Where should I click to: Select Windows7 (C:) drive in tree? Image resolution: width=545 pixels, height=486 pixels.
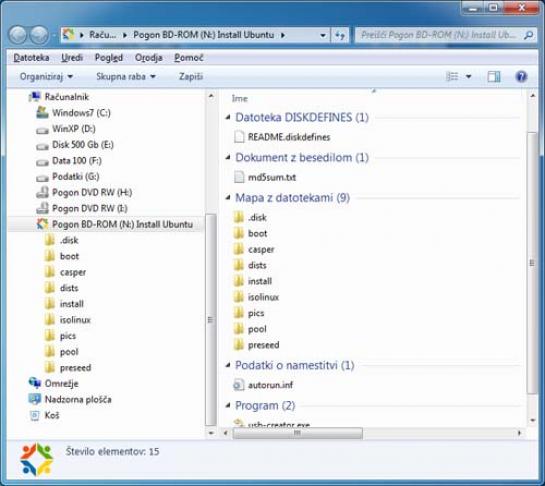pyautogui.click(x=74, y=113)
